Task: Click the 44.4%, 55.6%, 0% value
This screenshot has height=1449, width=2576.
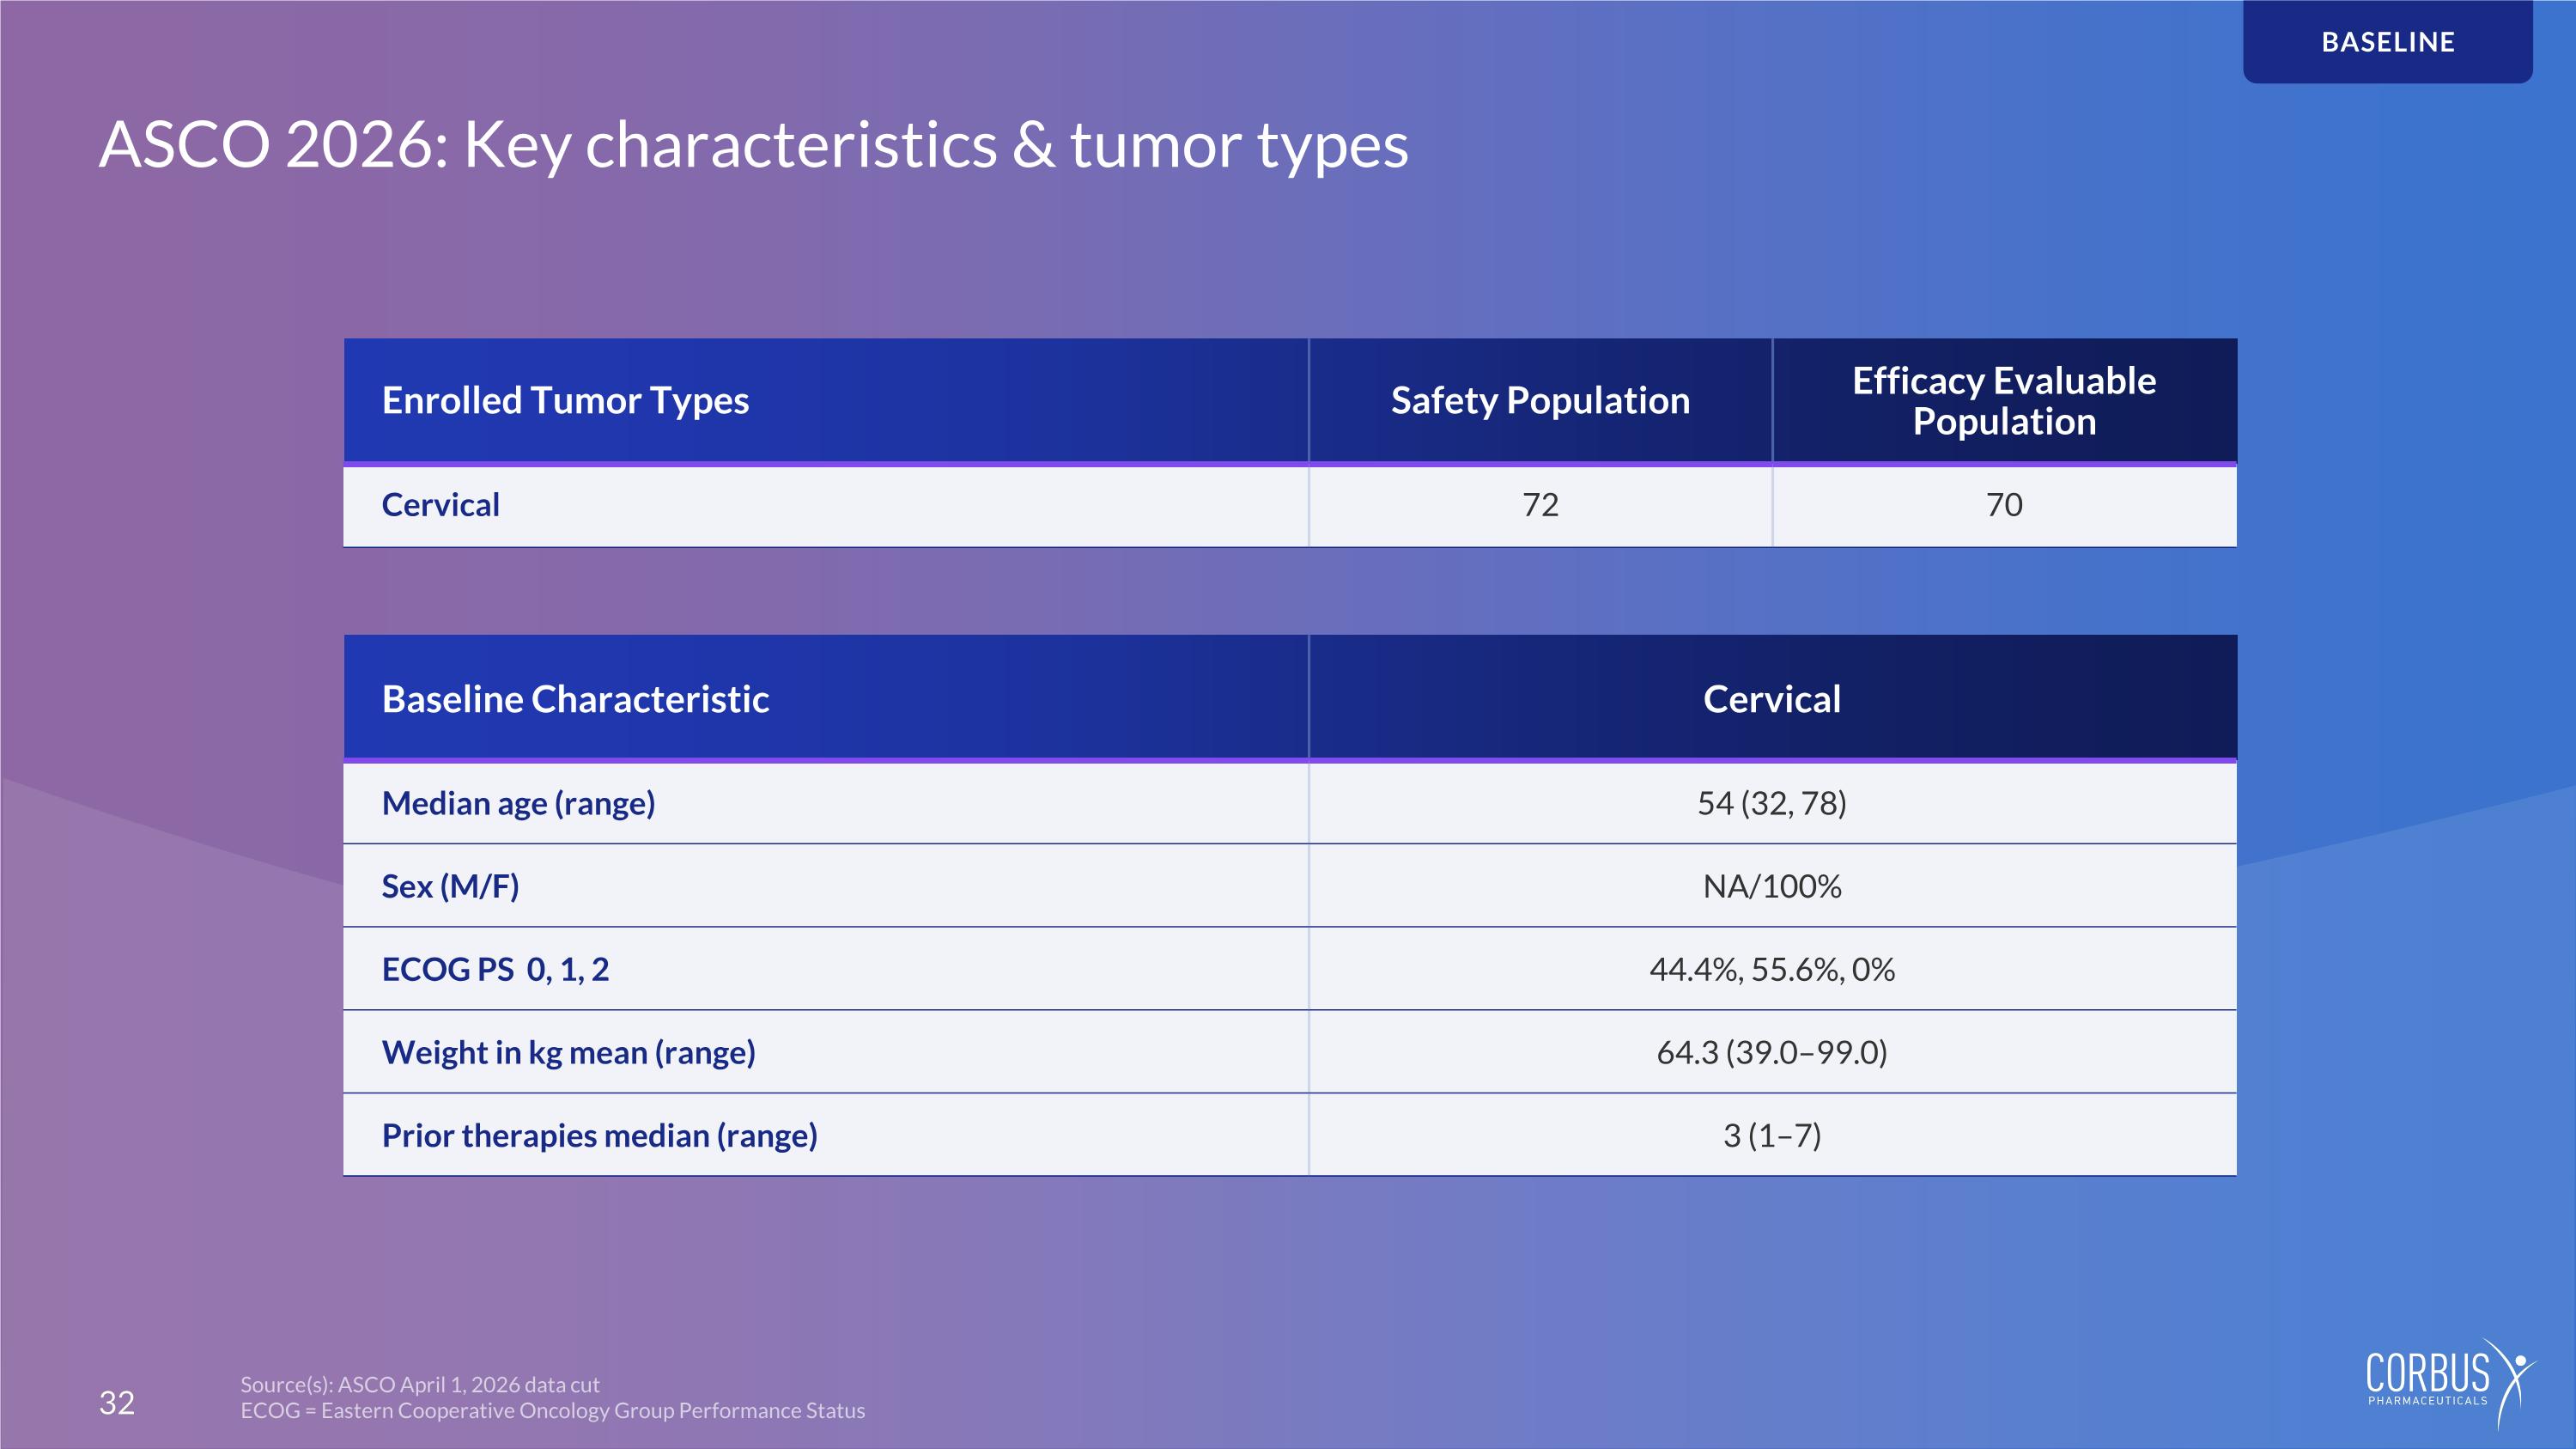Action: 1772,969
